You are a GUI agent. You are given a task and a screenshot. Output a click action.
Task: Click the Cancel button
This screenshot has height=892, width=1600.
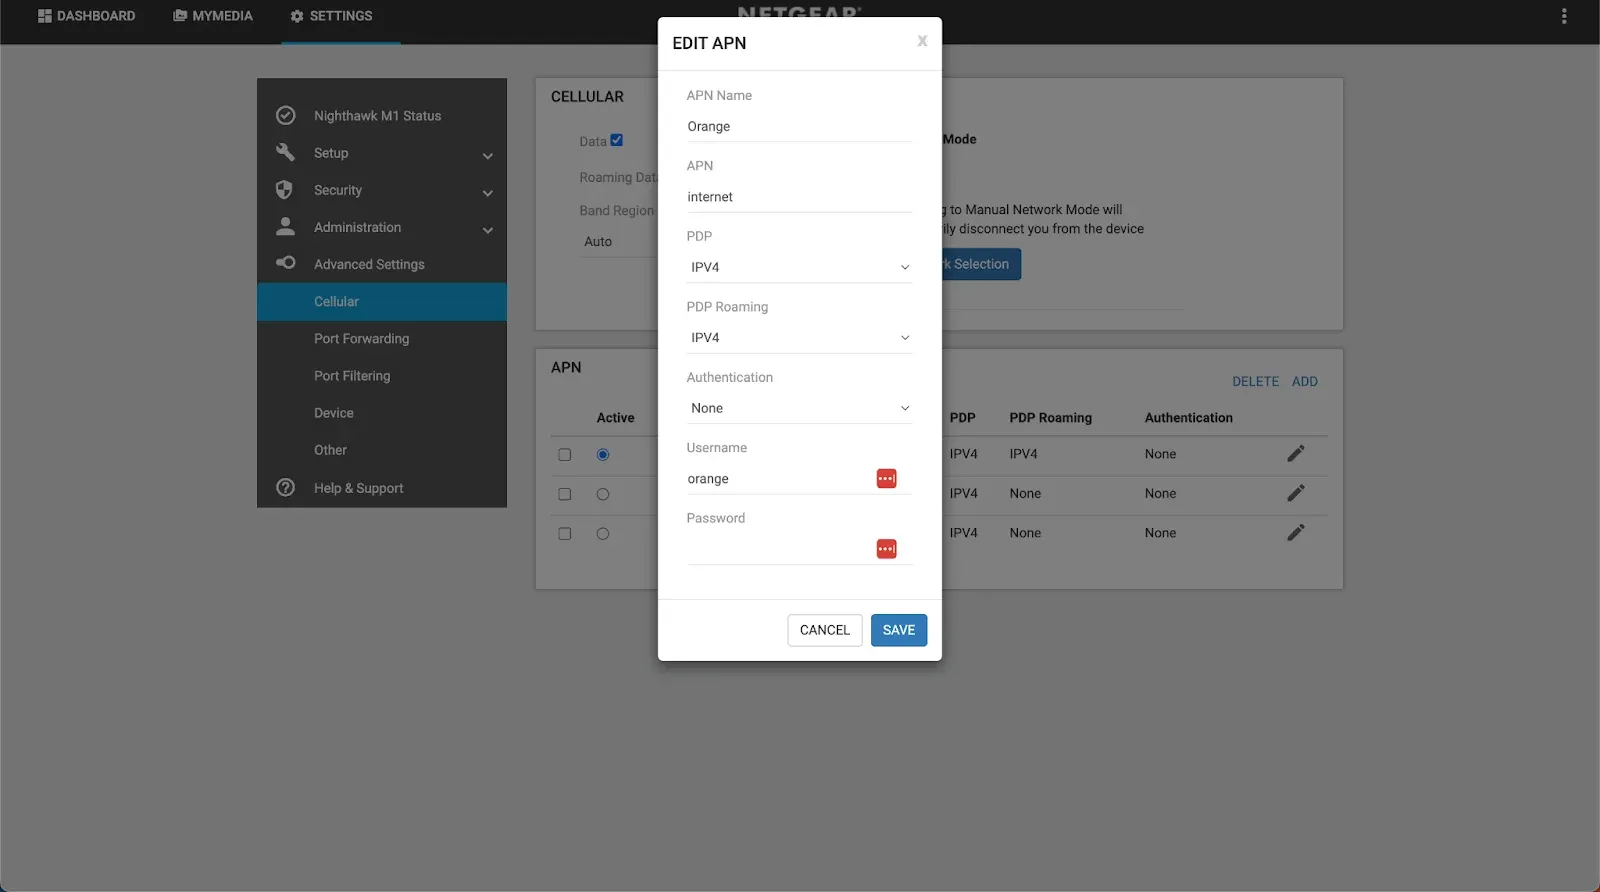(x=825, y=630)
